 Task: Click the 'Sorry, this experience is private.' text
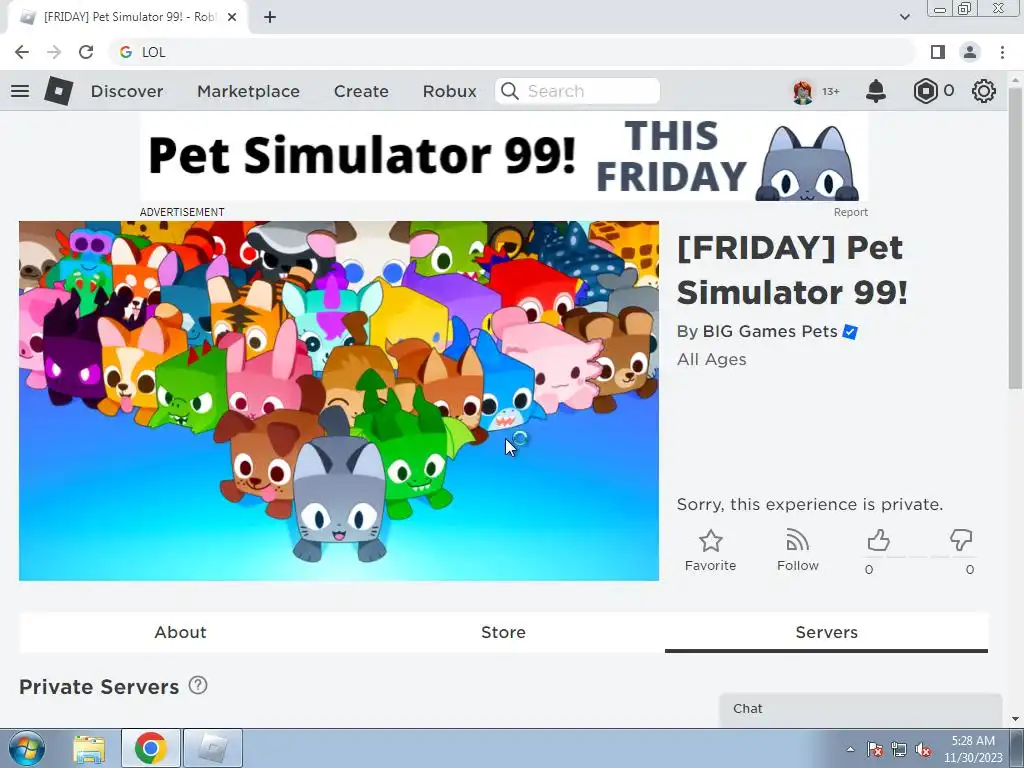click(810, 504)
